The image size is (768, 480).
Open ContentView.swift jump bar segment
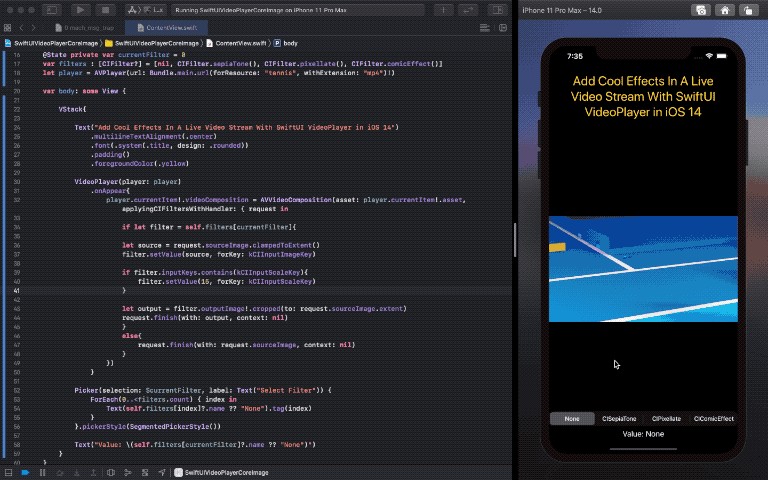(236, 43)
